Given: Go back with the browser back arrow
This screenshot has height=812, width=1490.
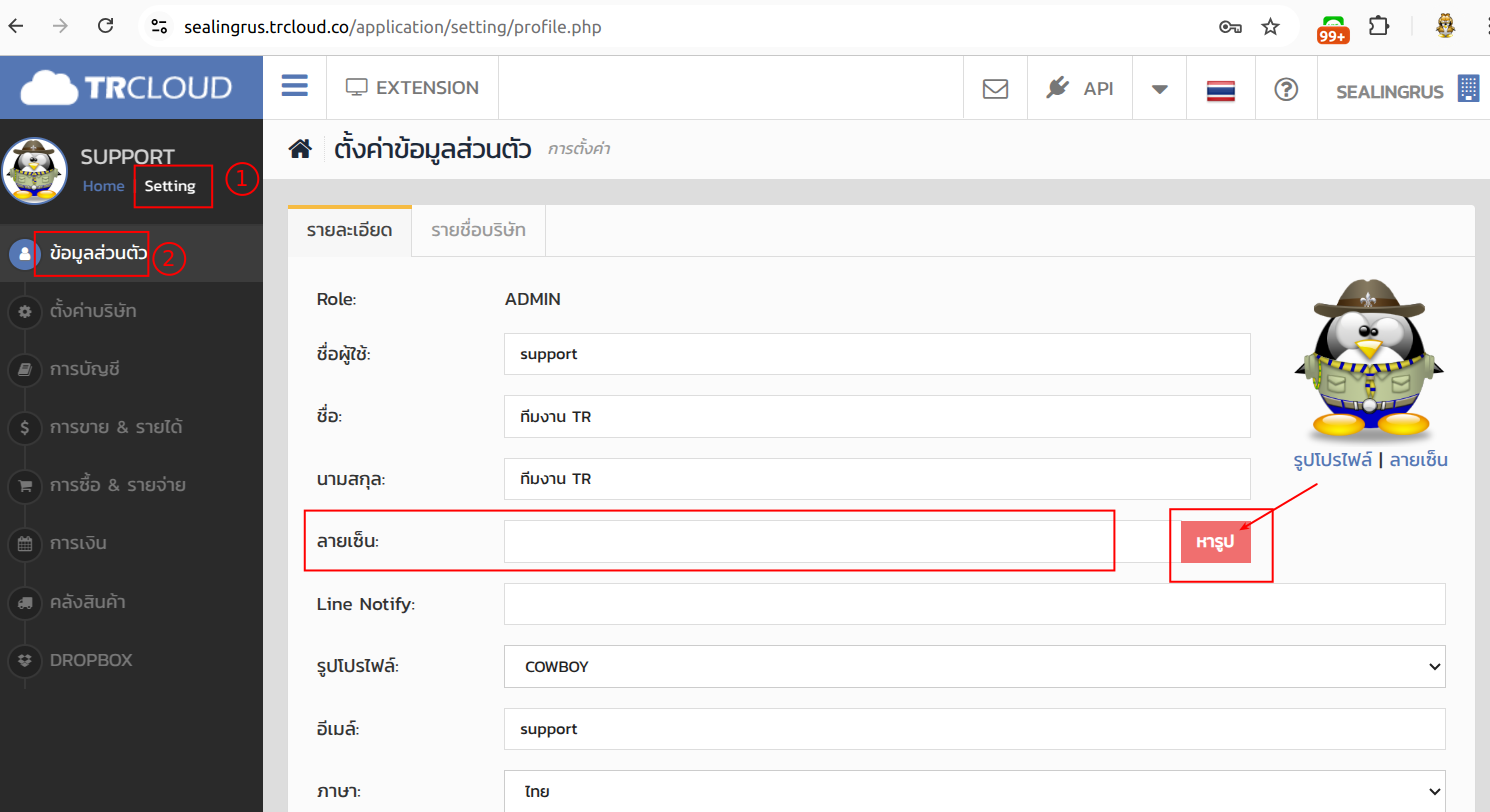Looking at the screenshot, I should (15, 27).
